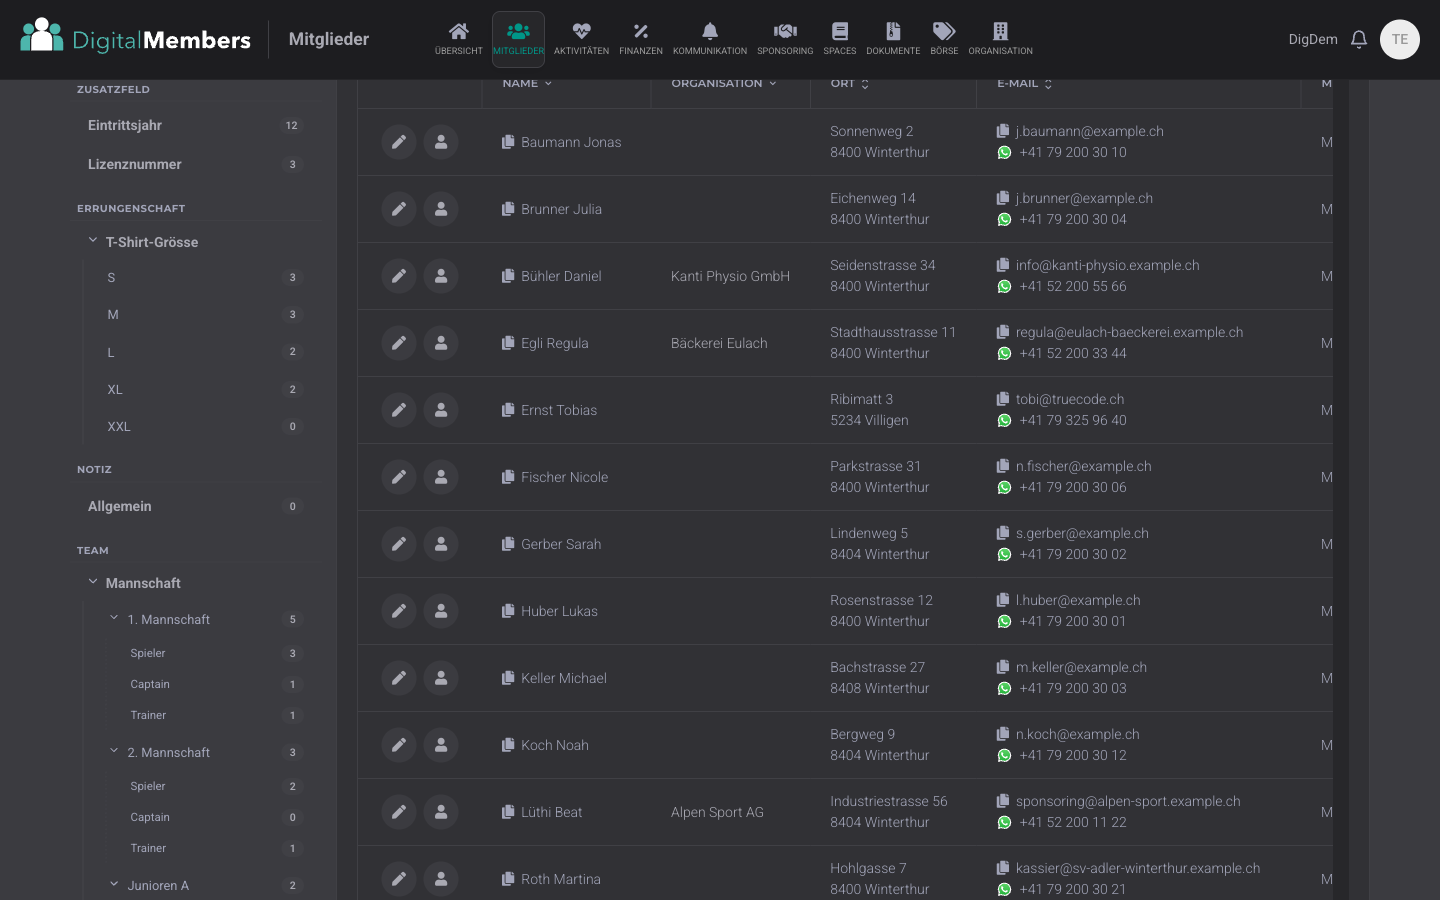The width and height of the screenshot is (1440, 900).
Task: Open the Börse section
Action: point(944,39)
